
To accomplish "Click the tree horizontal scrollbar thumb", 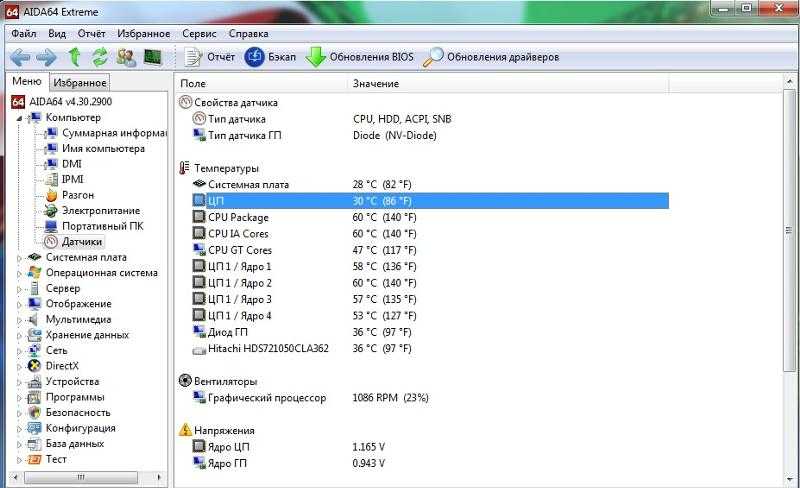I will [x=81, y=477].
